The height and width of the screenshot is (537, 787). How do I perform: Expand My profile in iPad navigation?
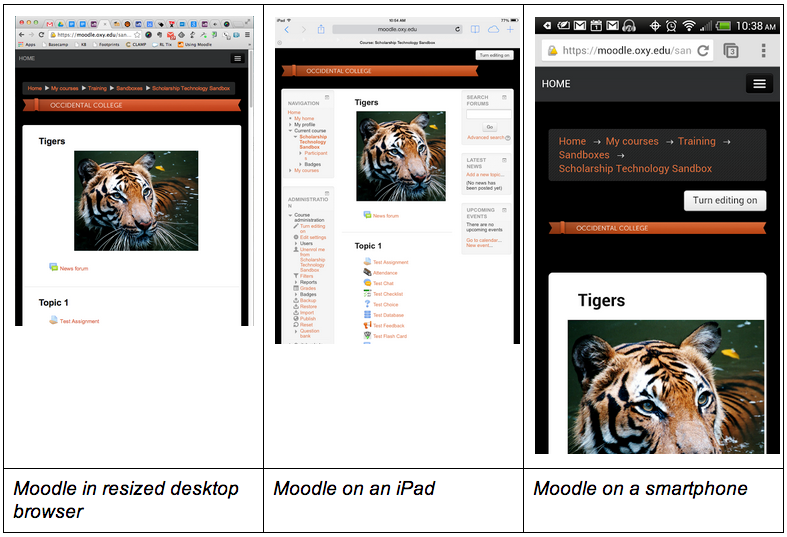click(290, 124)
